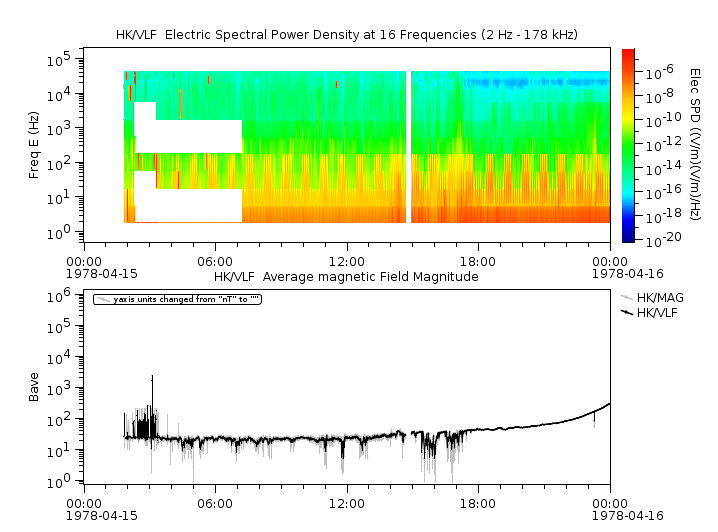Click the white vertical data gap near 15:00
This screenshot has width=718, height=532.
pos(409,147)
